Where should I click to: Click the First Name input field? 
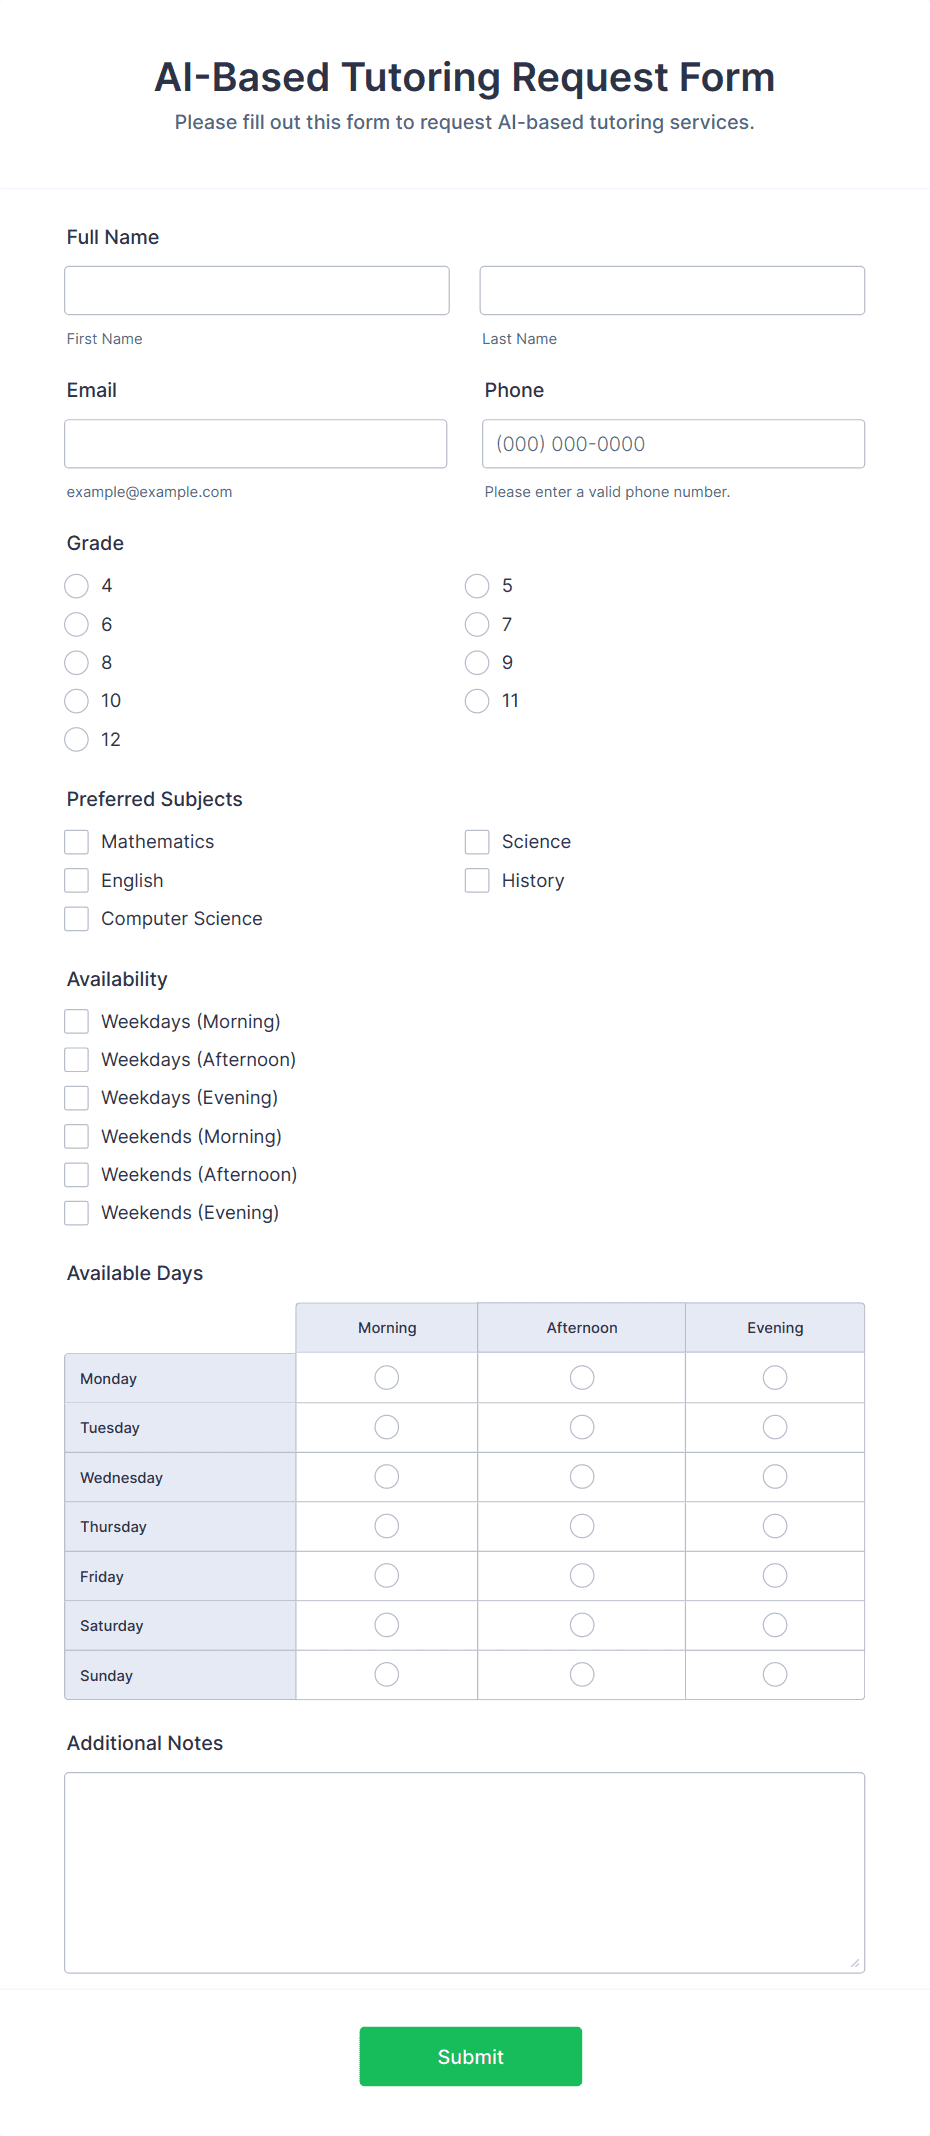point(256,290)
